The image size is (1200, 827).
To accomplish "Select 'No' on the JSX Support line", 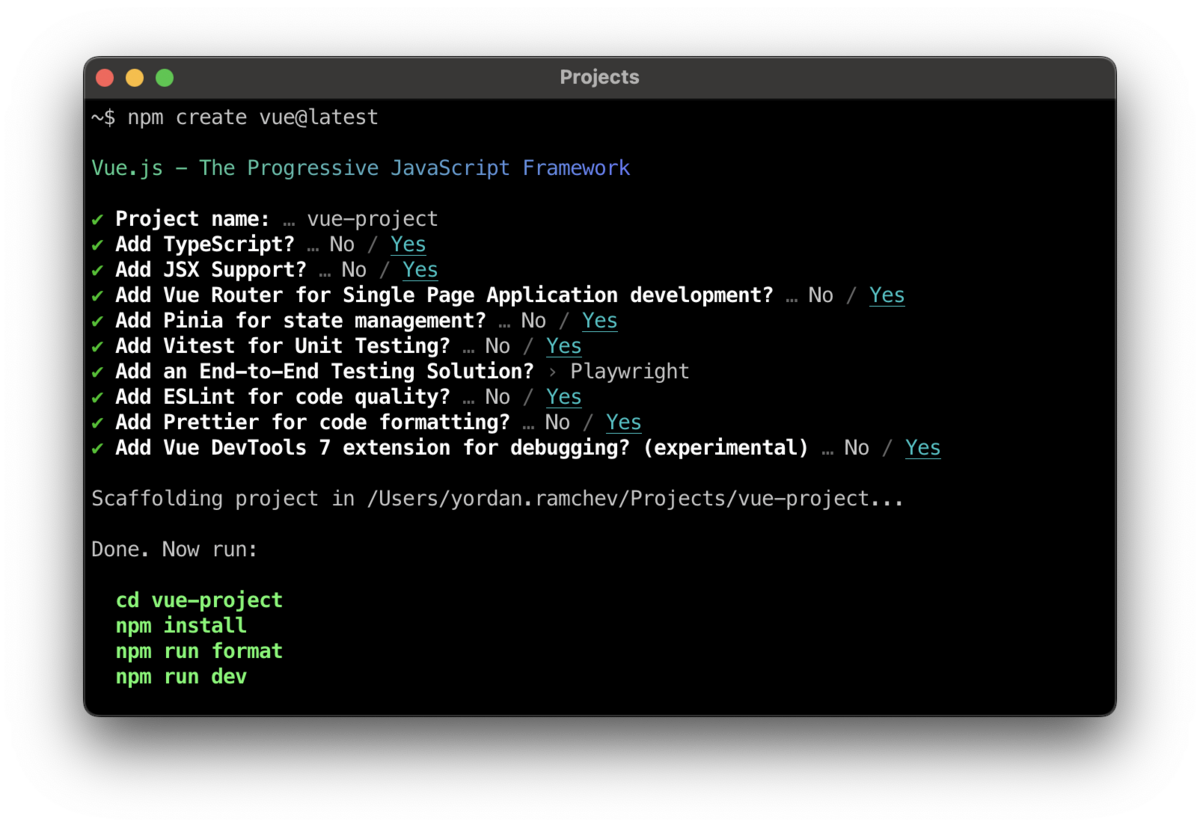I will 354,270.
